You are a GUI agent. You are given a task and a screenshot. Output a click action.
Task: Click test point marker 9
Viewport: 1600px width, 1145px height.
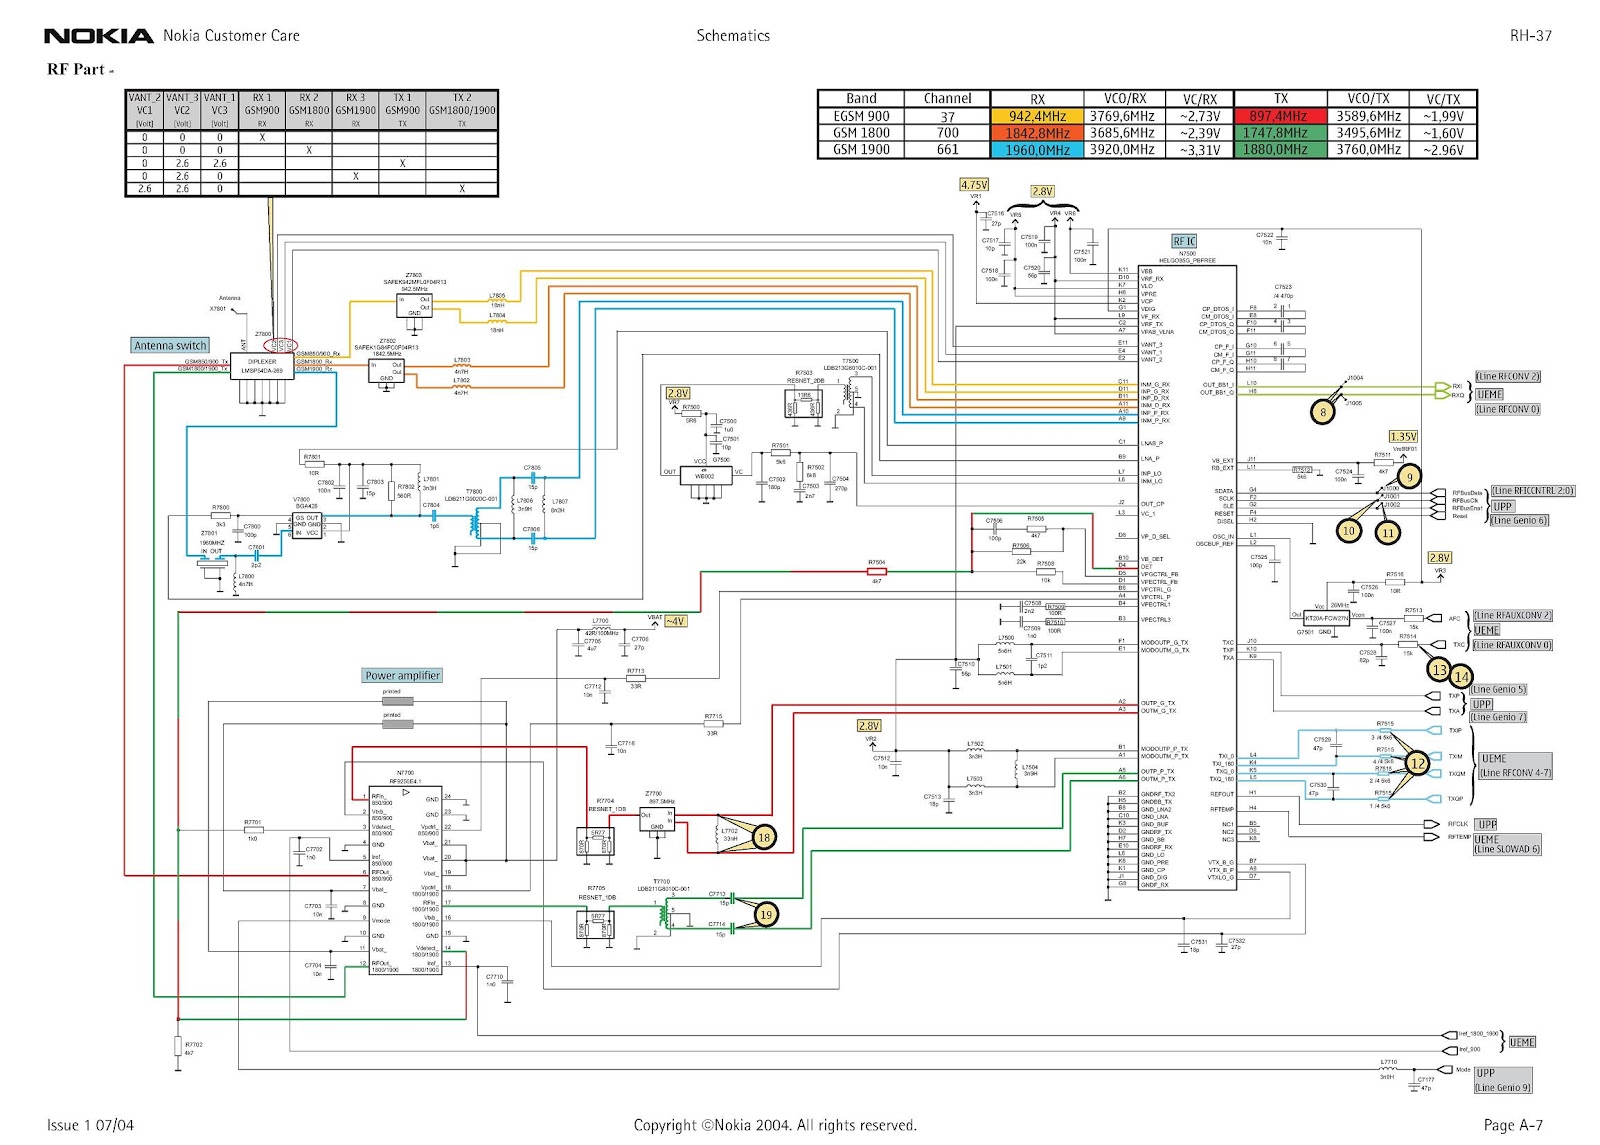(x=1409, y=477)
